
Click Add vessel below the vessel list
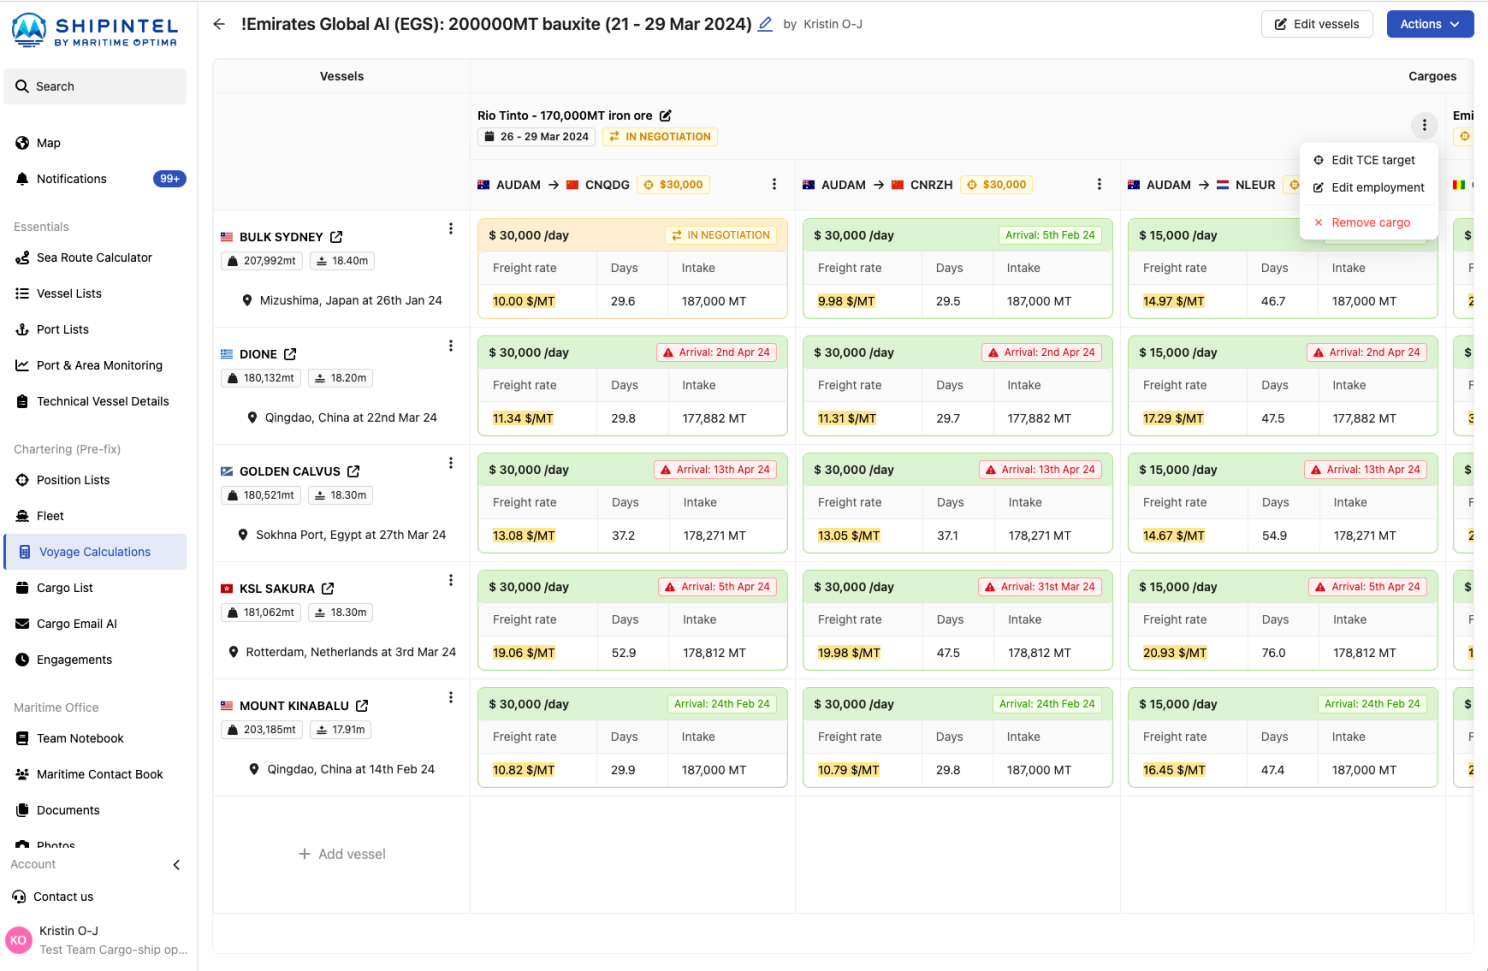(342, 854)
